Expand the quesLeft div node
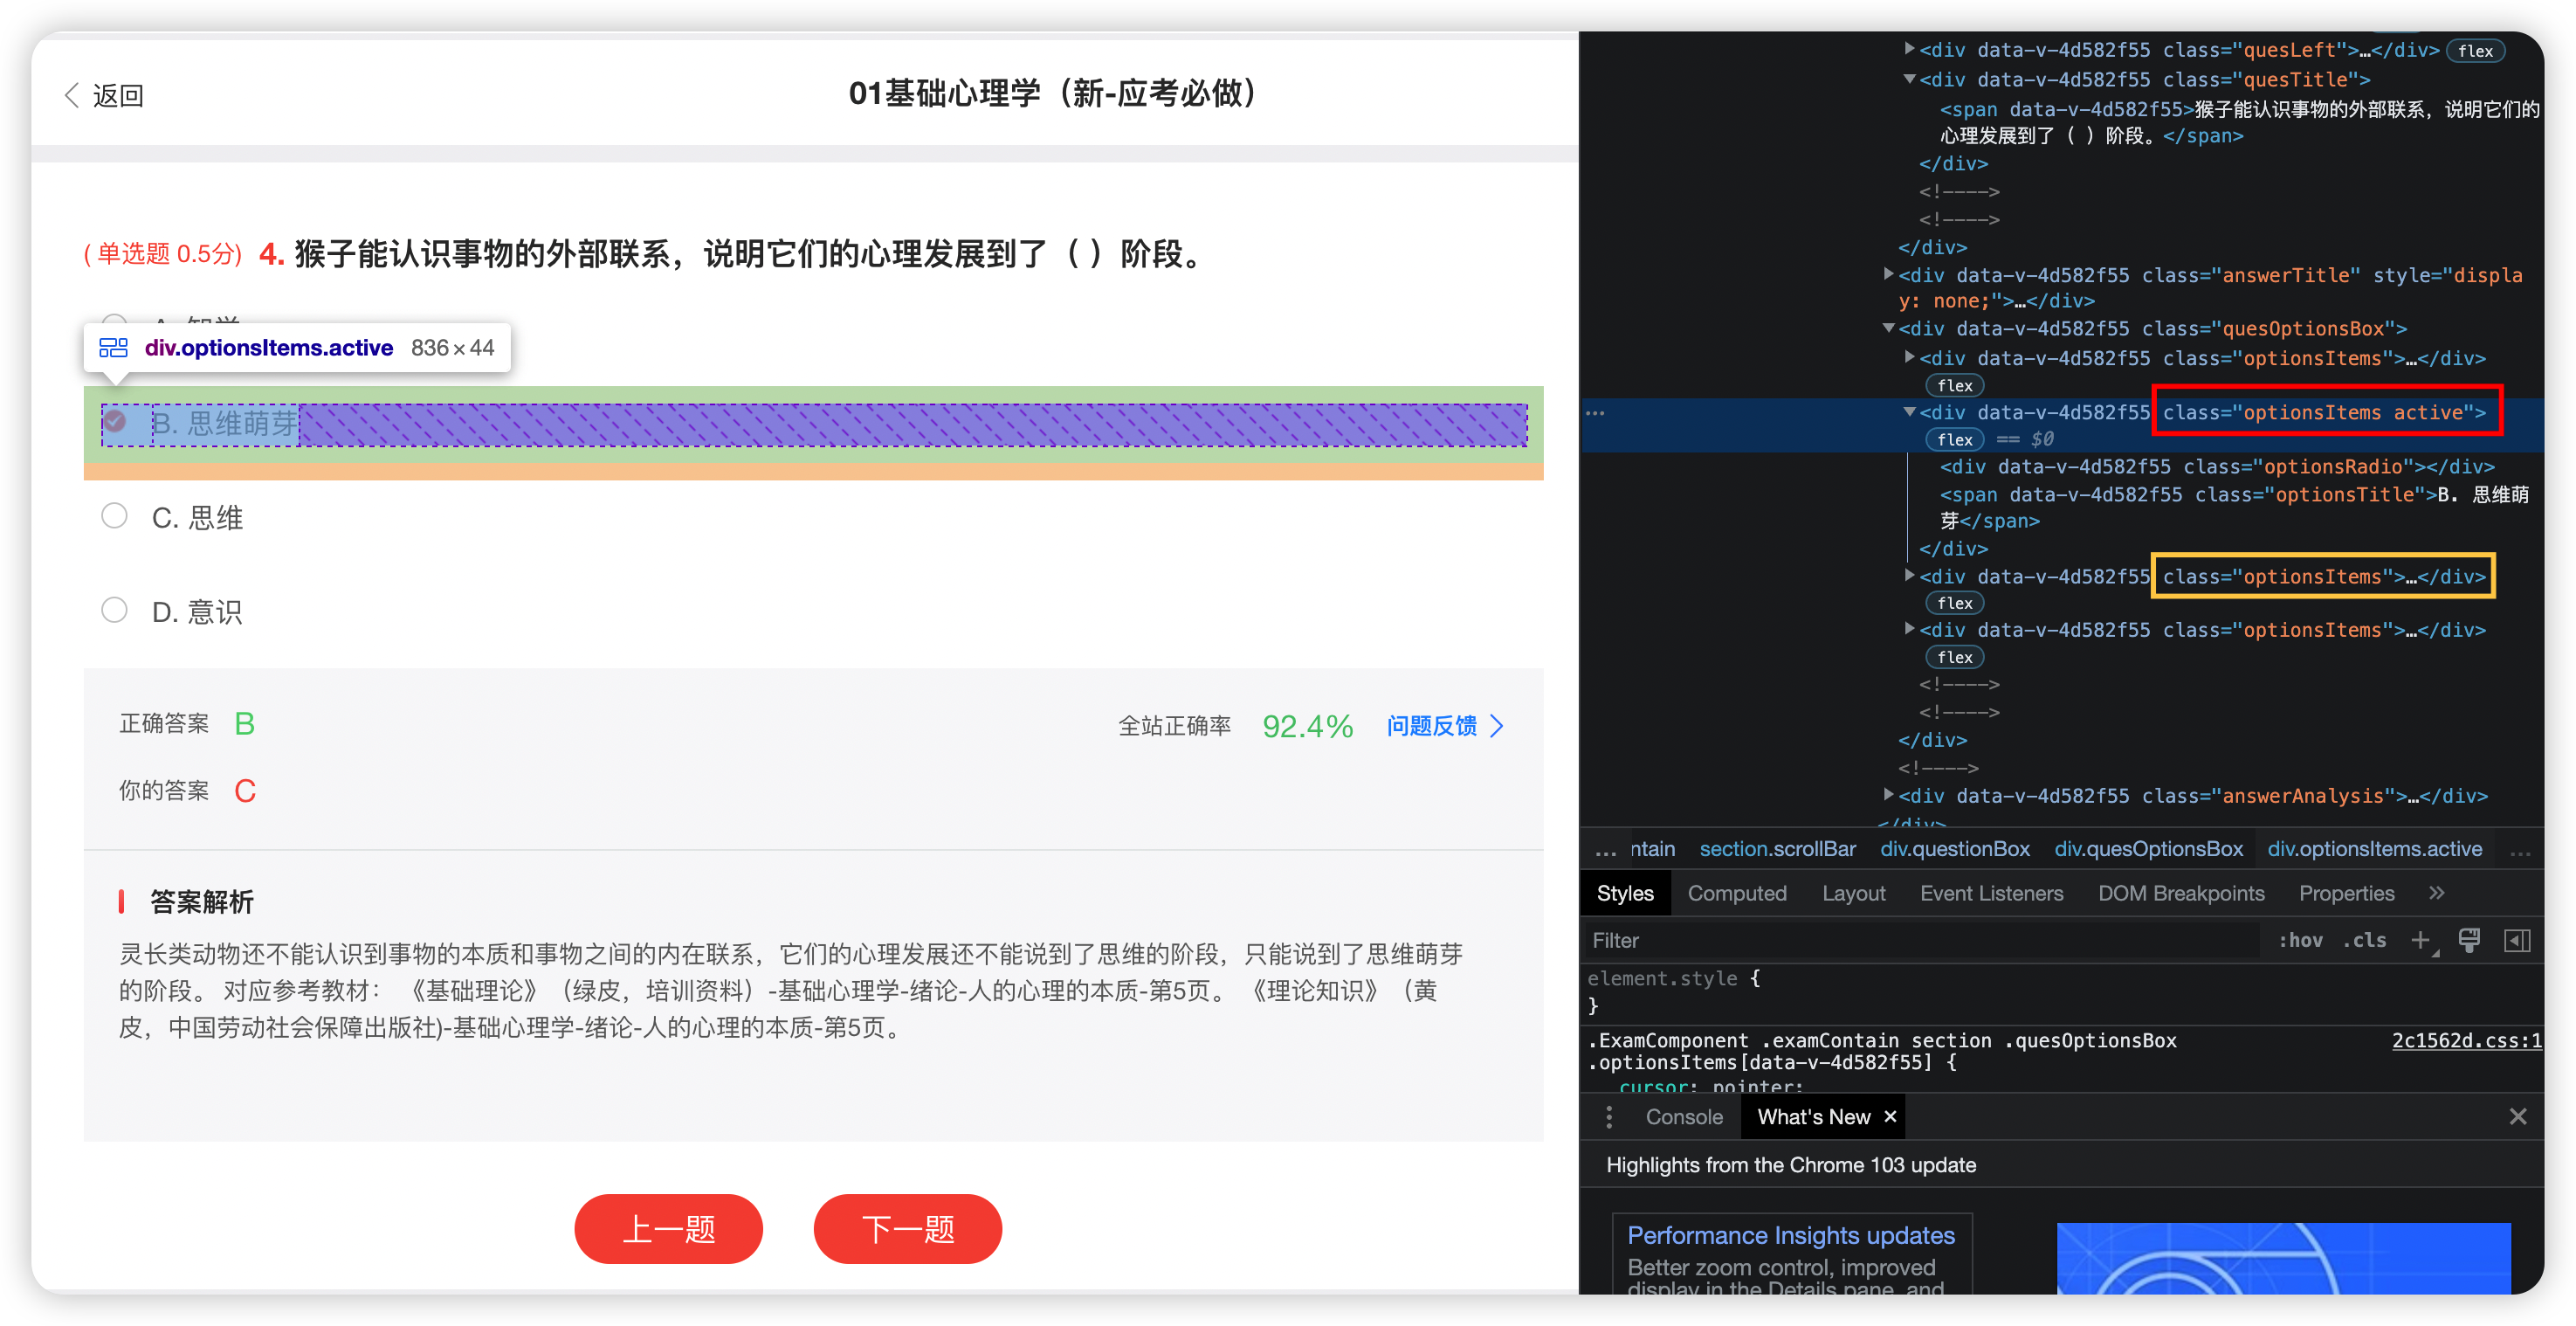The width and height of the screenshot is (2576, 1326). pos(1909,49)
